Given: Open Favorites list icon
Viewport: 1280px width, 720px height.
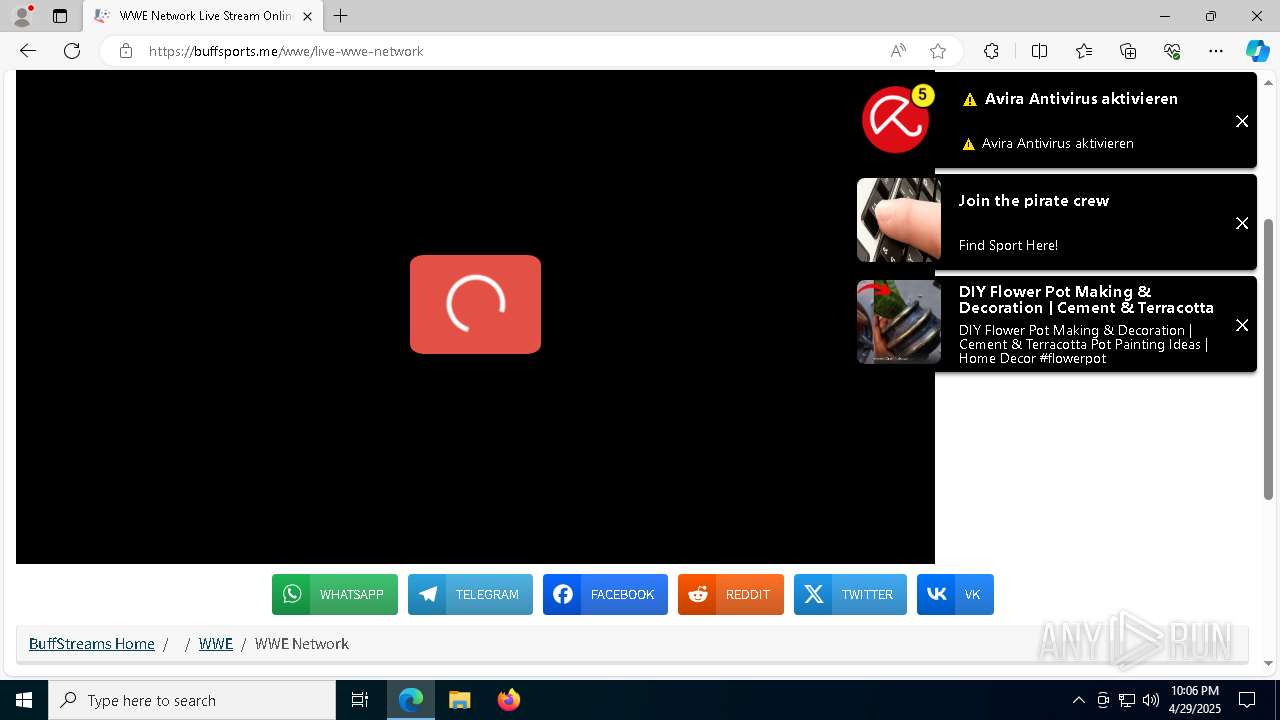Looking at the screenshot, I should pyautogui.click(x=1084, y=51).
